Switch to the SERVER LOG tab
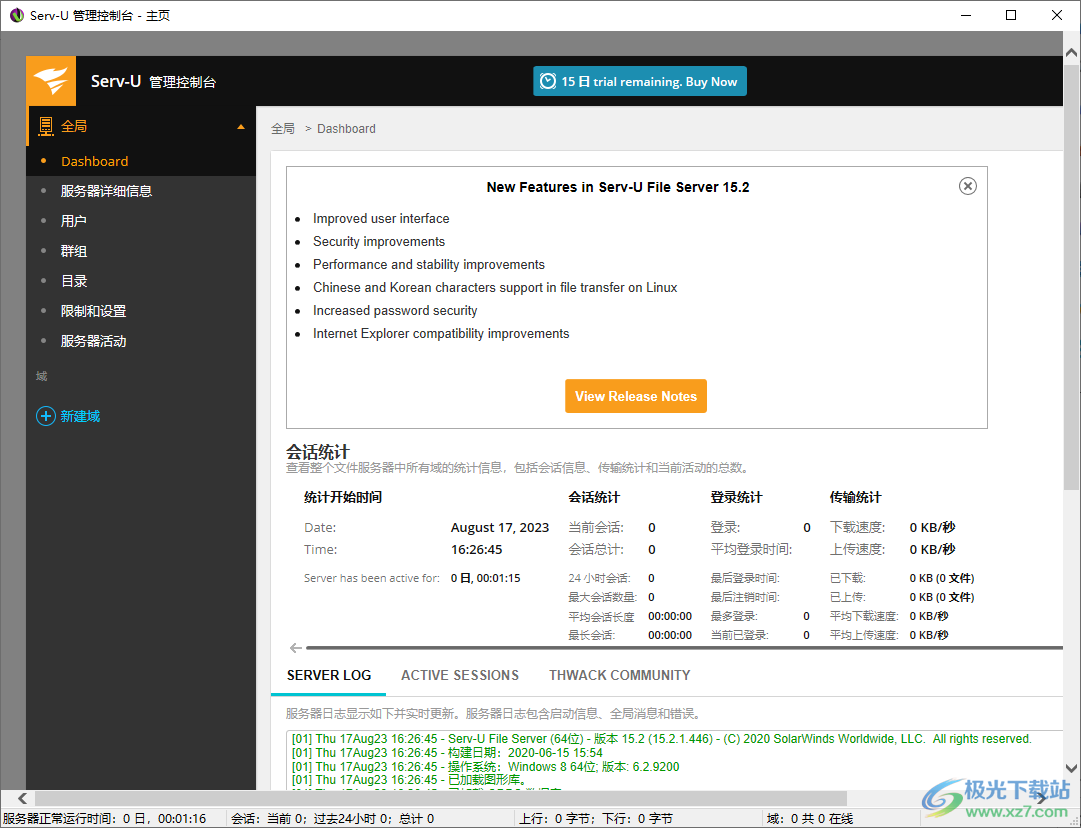The width and height of the screenshot is (1081, 828). [x=329, y=676]
